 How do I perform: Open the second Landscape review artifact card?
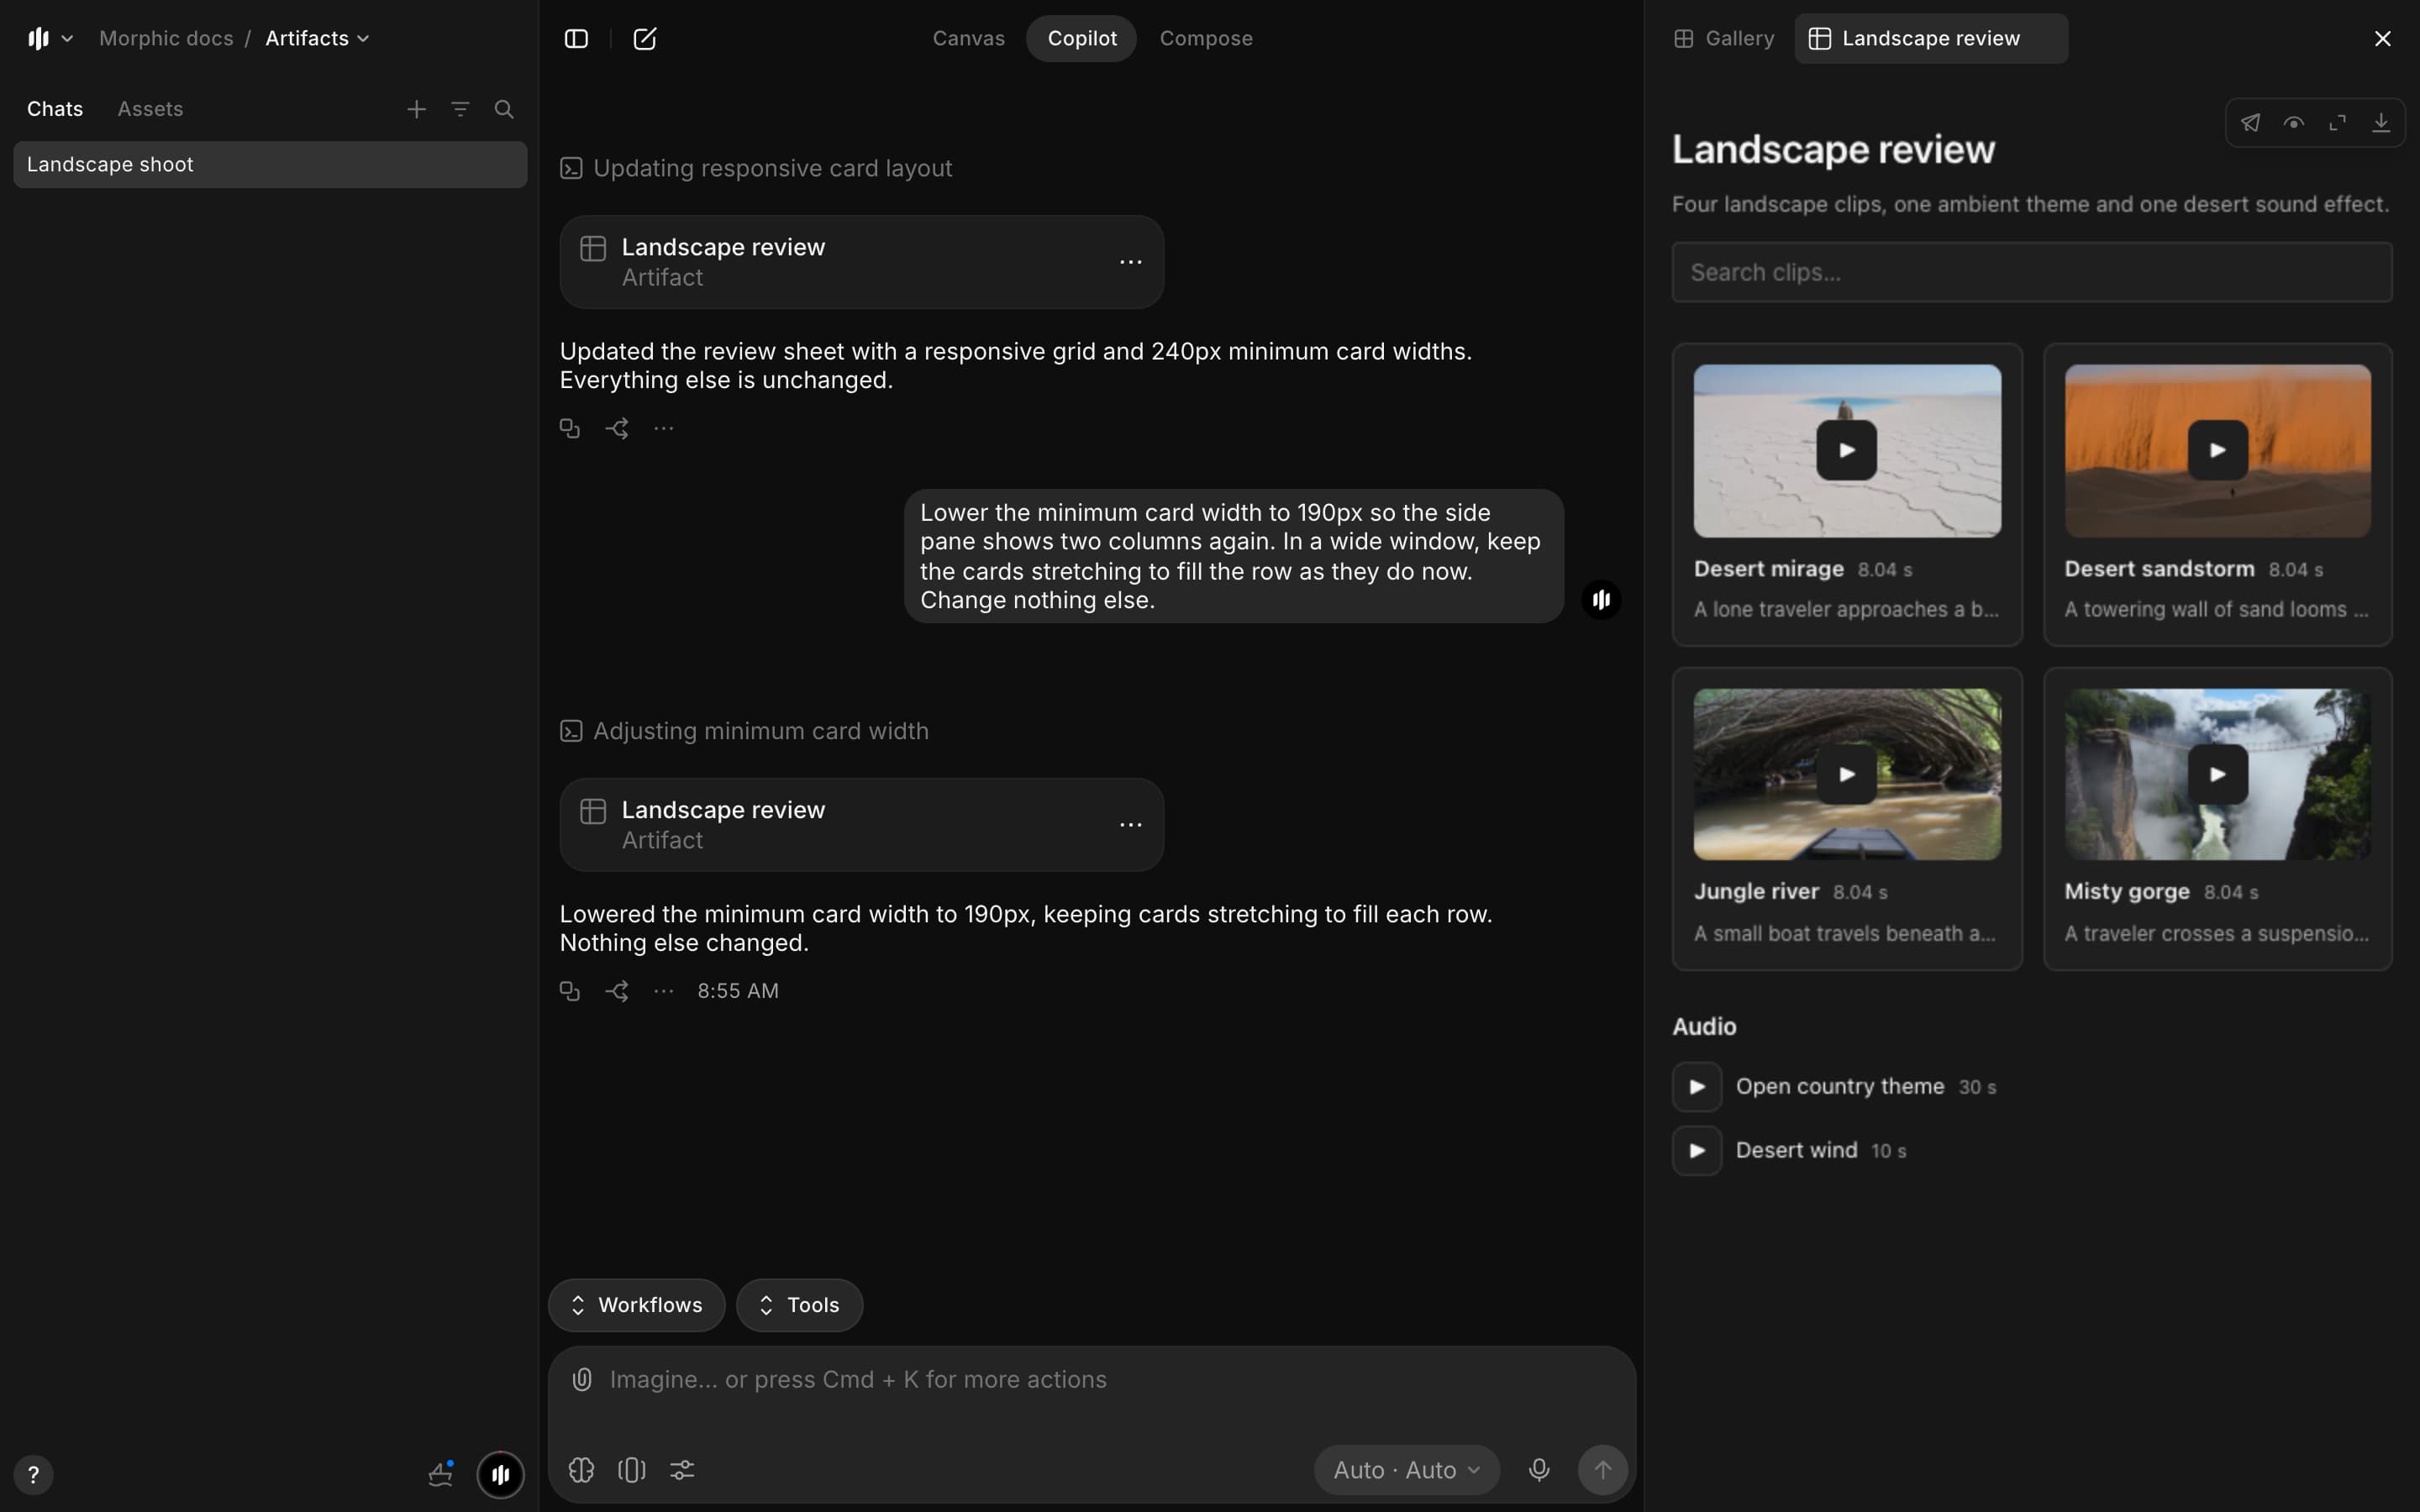click(861, 825)
